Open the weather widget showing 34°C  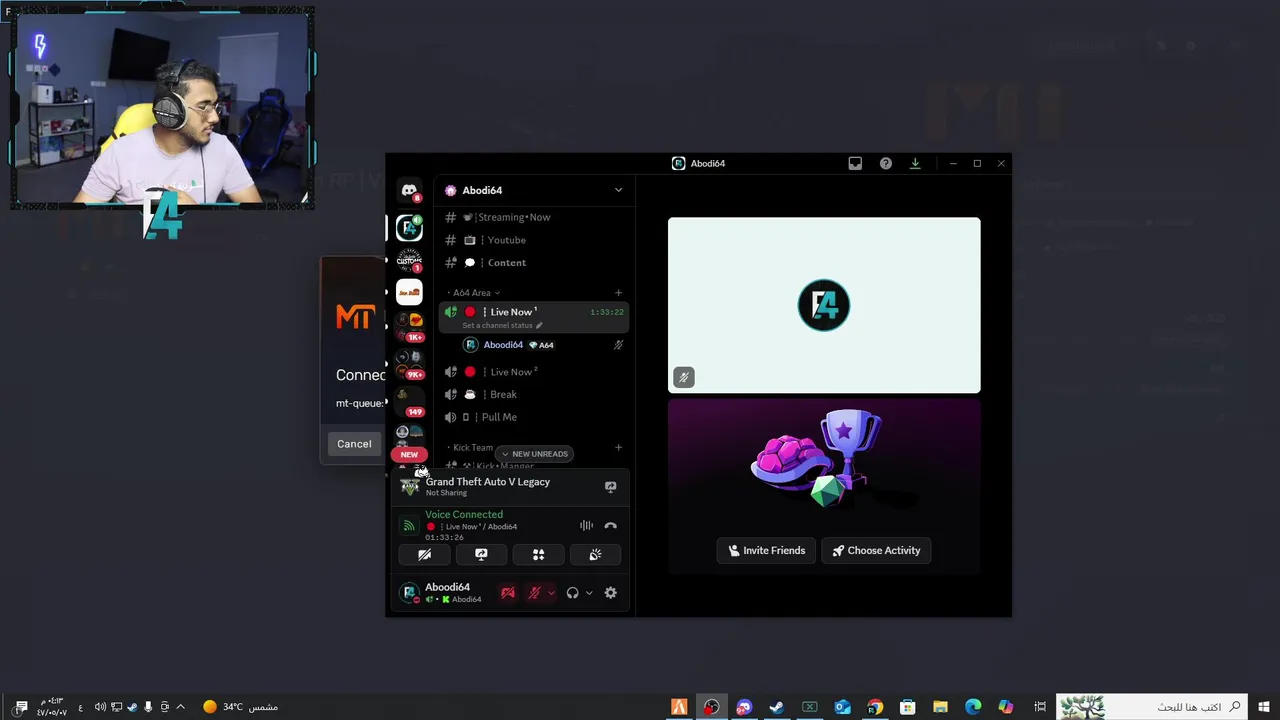240,707
